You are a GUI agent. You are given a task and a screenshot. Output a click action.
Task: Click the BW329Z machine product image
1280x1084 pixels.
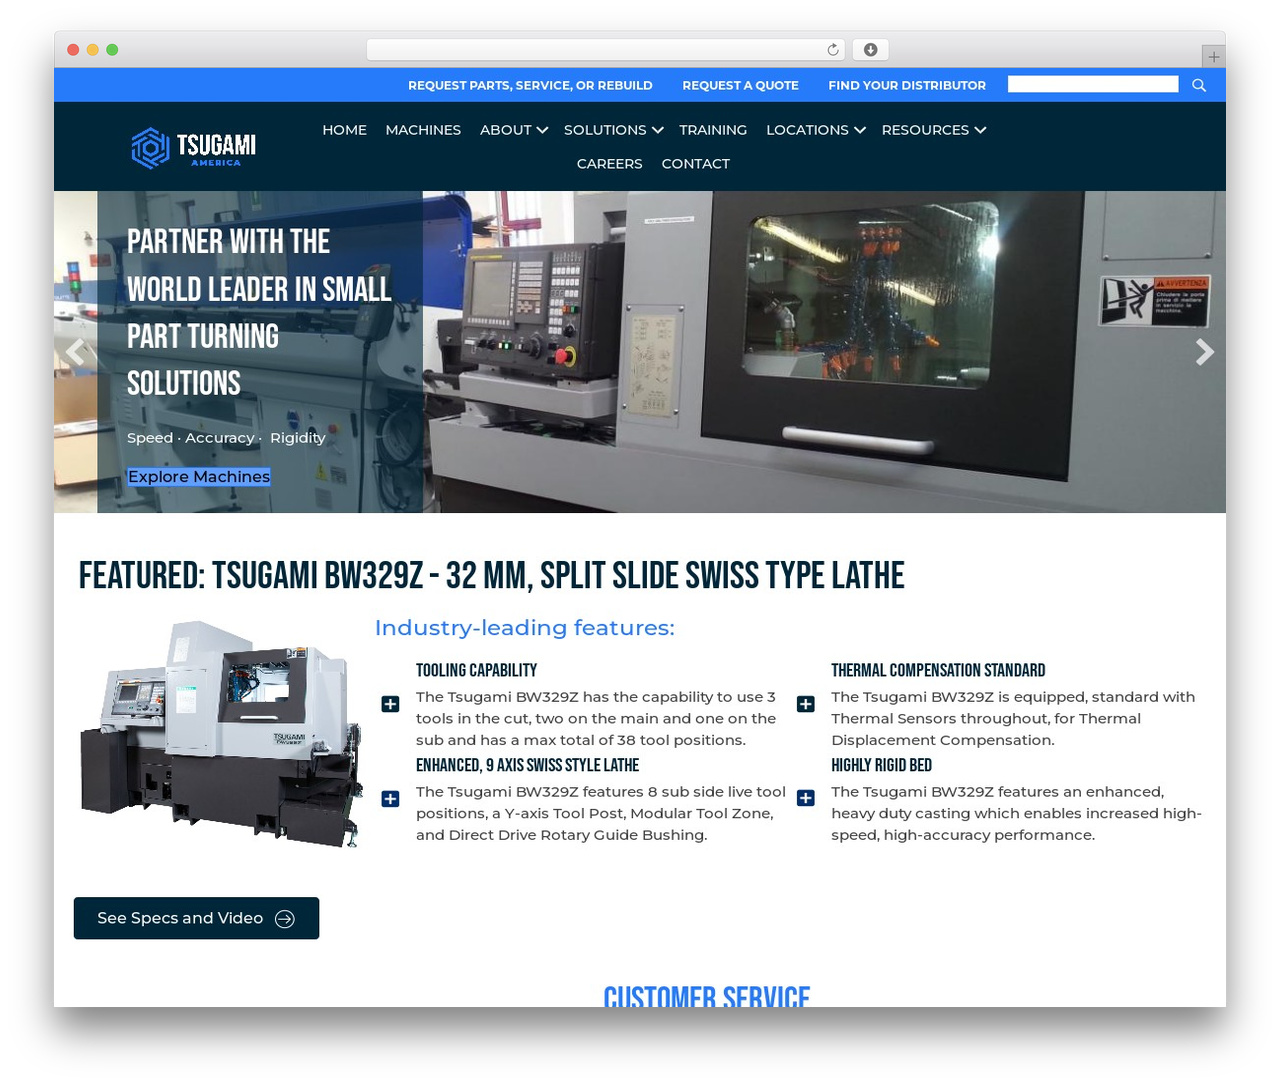tap(221, 734)
